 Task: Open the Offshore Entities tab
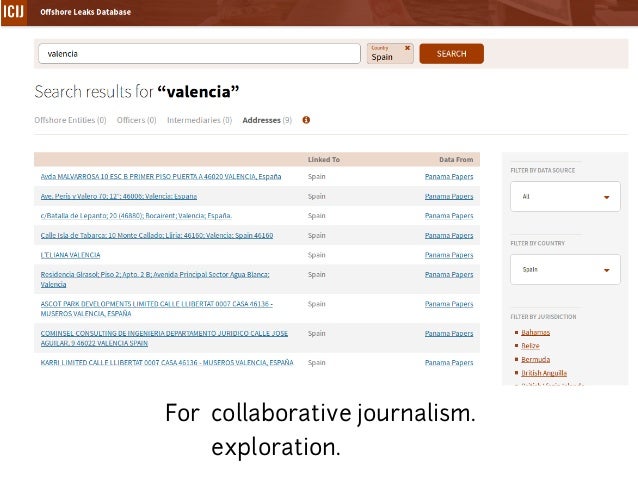70,120
